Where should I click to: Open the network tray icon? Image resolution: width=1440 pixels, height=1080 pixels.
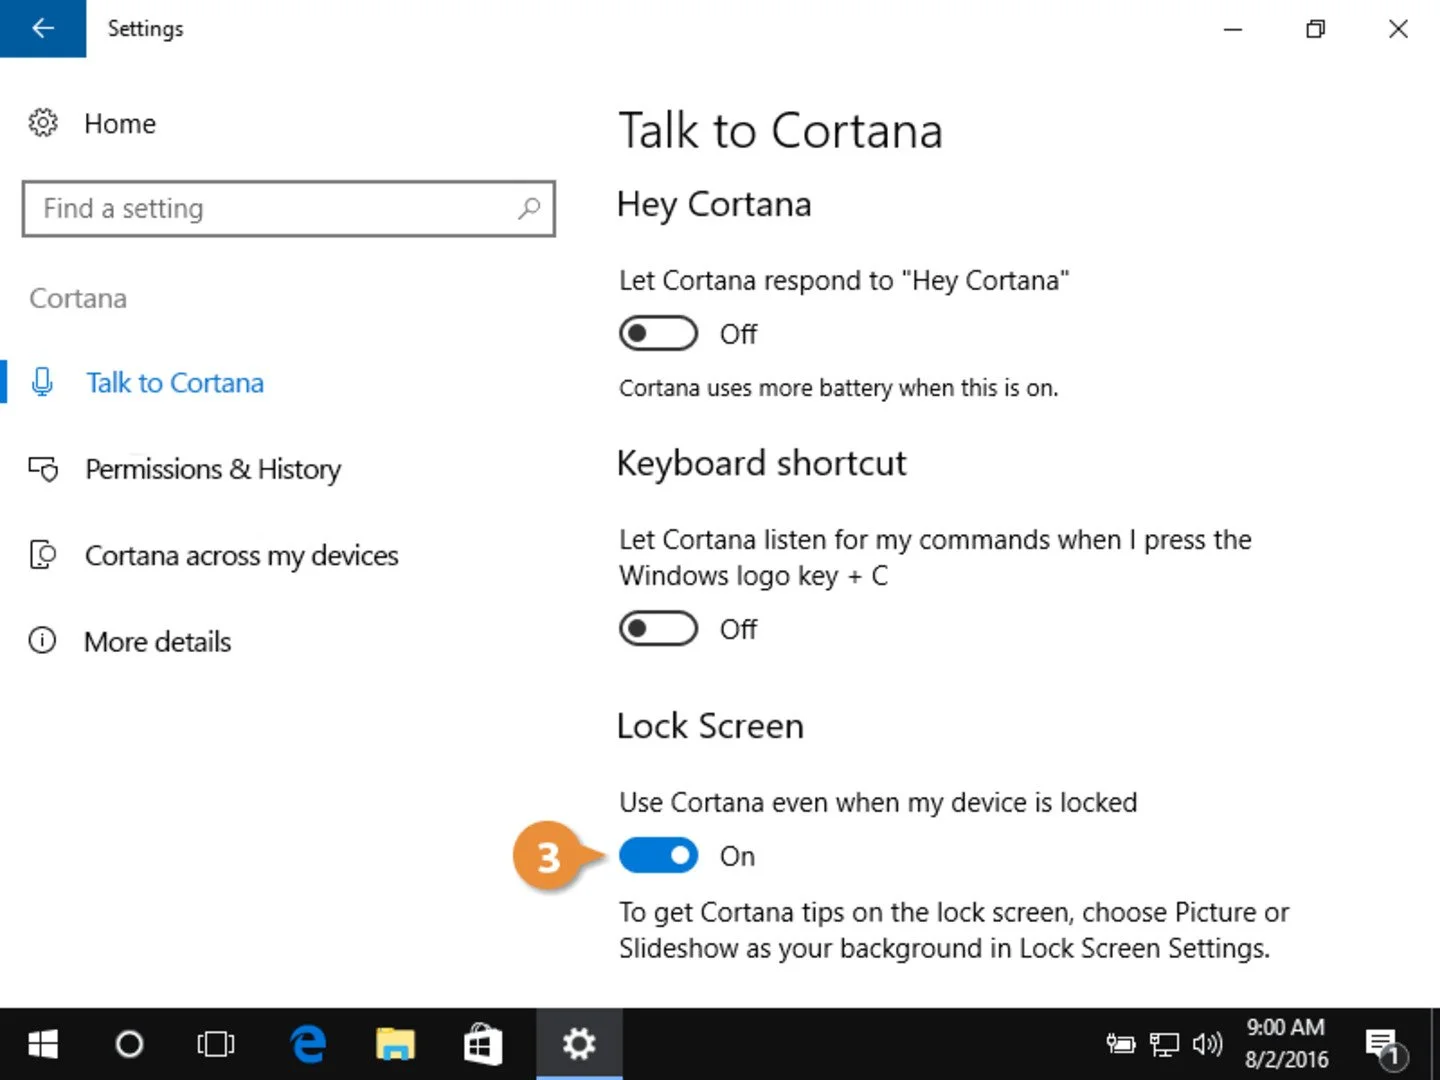point(1164,1045)
